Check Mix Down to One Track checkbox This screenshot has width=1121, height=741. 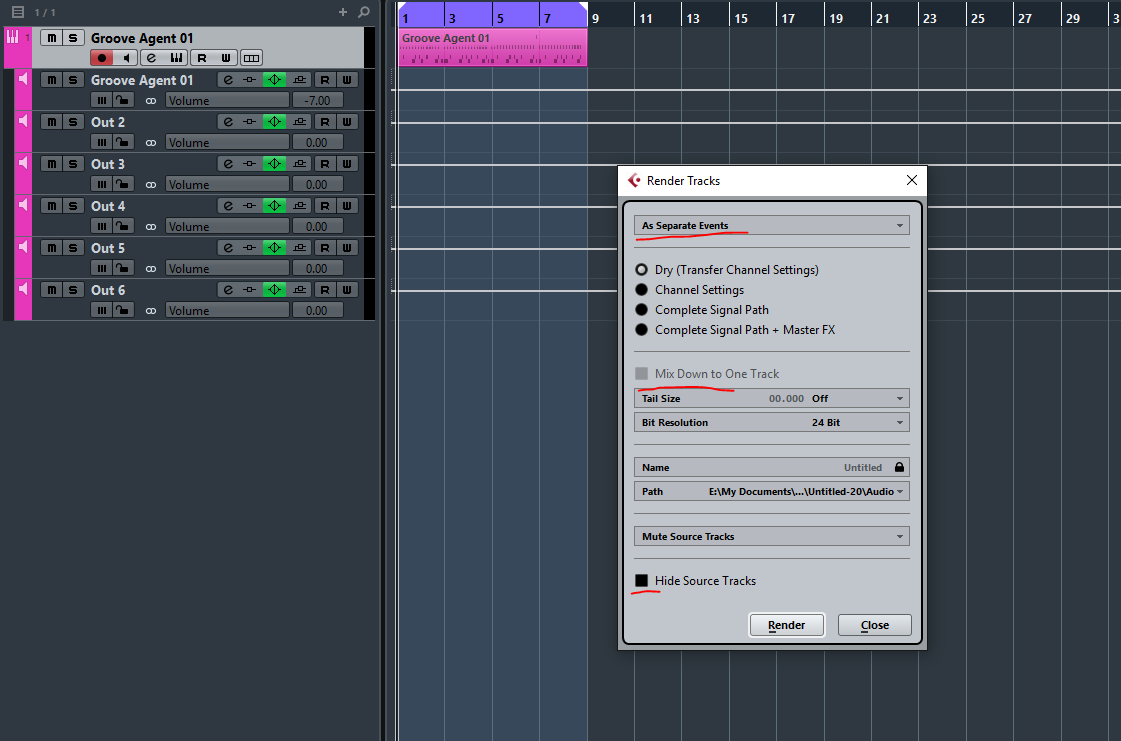(x=641, y=373)
